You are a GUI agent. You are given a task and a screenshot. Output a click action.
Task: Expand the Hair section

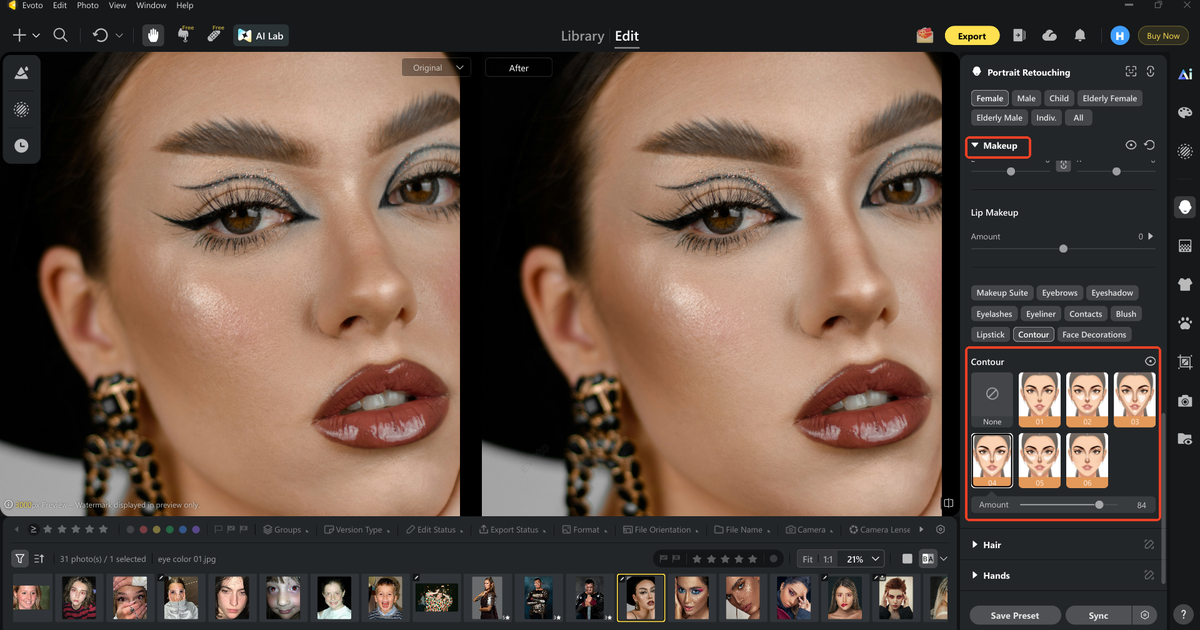[x=975, y=545]
